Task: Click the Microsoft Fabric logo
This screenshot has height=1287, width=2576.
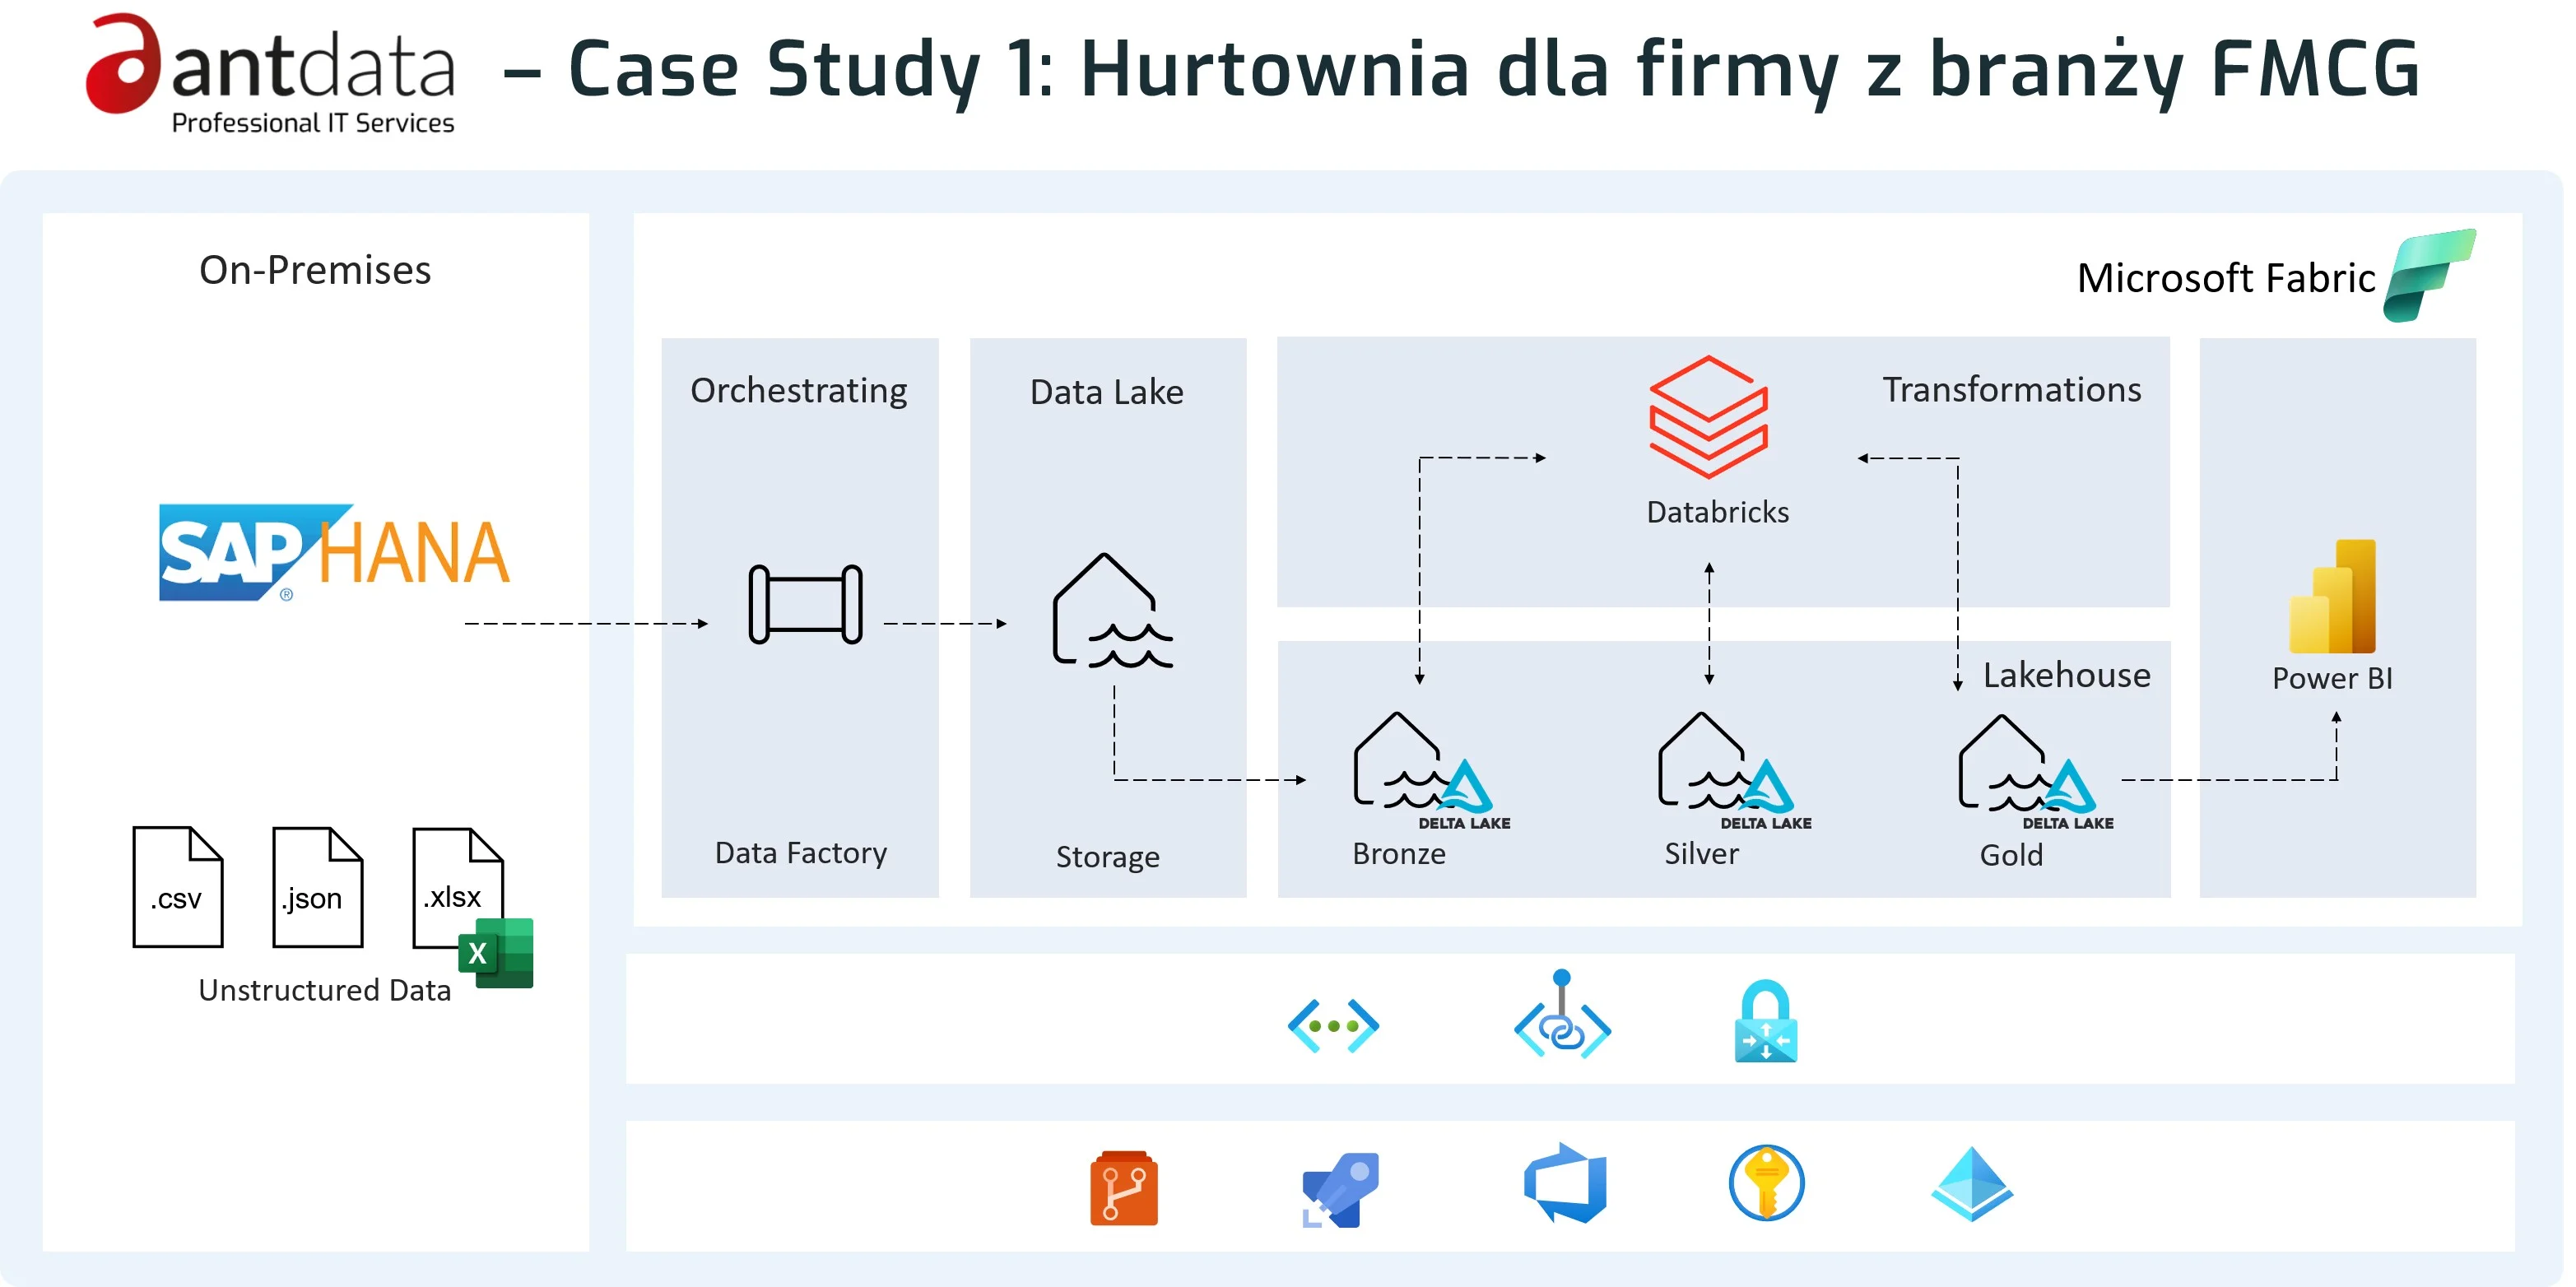Action: 2429,275
